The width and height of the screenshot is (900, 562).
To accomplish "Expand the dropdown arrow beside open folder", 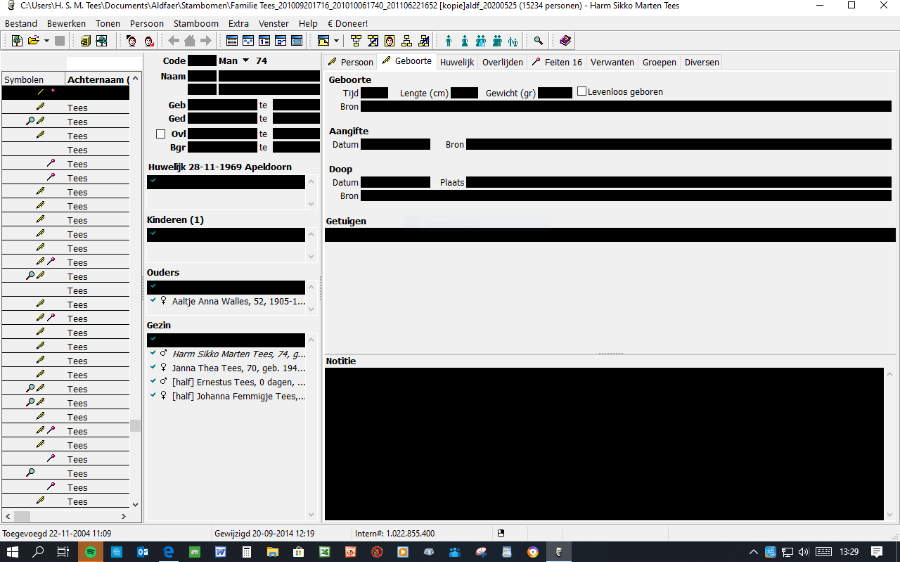I will (47, 41).
